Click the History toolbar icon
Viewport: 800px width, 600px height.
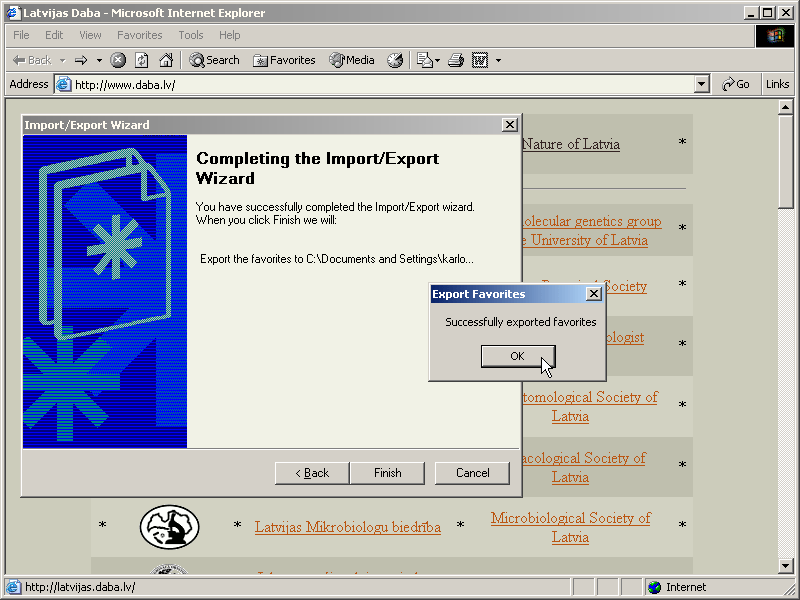[x=395, y=60]
